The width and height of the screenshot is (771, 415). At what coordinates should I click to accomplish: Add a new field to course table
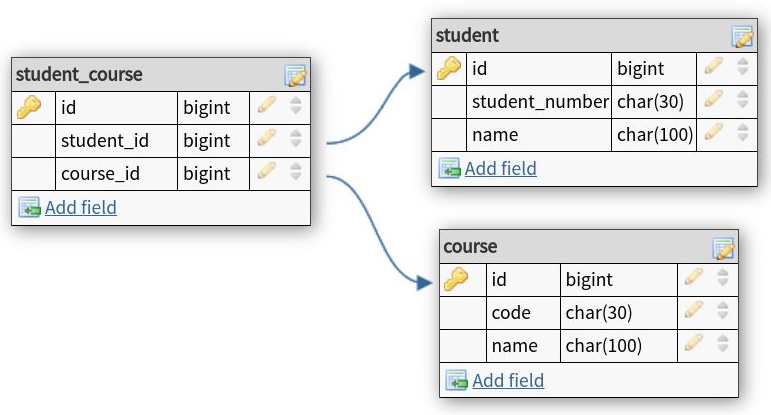pyautogui.click(x=508, y=380)
